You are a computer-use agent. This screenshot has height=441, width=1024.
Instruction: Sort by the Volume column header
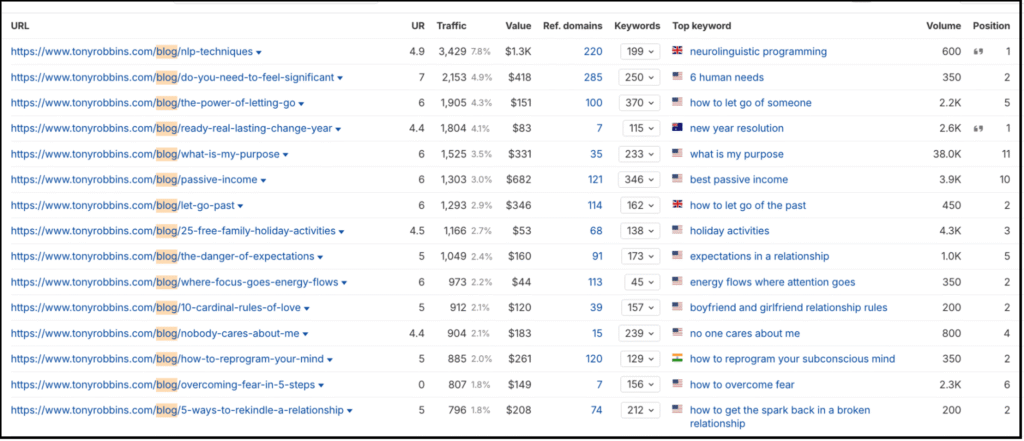(x=944, y=26)
